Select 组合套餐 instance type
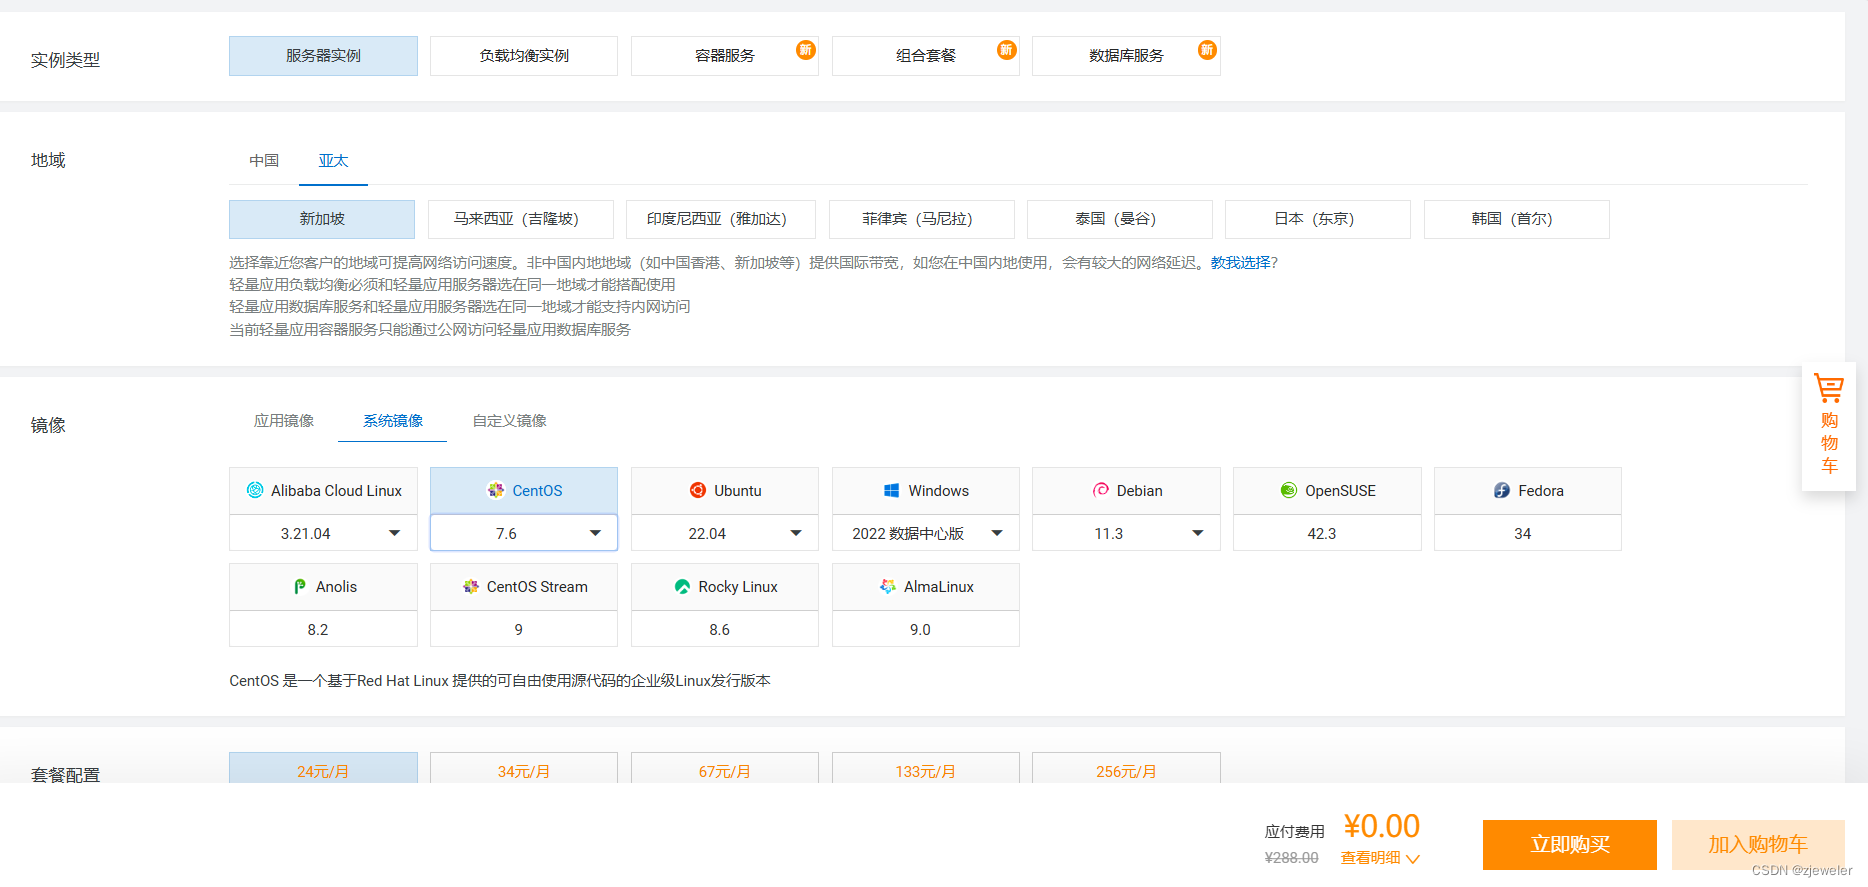The image size is (1868, 887). tap(926, 56)
